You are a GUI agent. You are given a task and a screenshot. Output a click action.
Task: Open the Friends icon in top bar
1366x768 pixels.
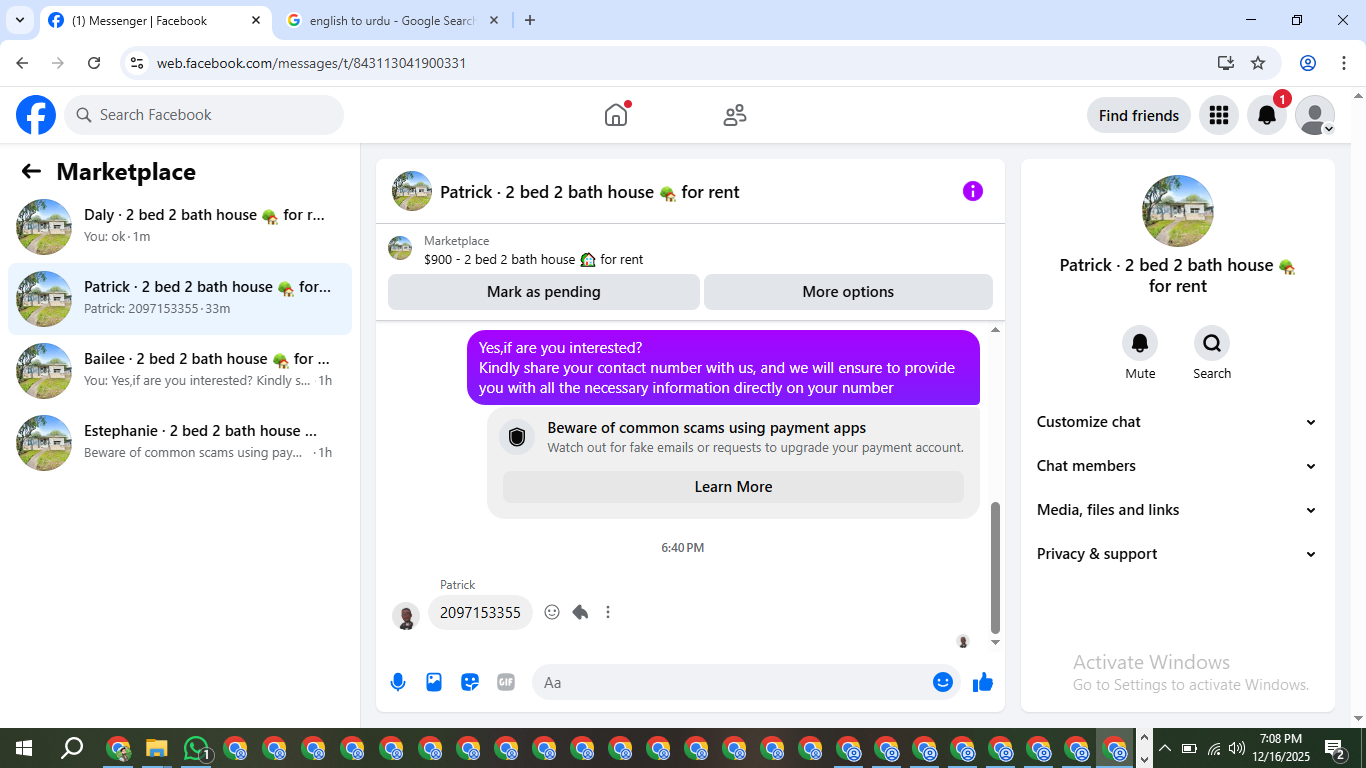(x=735, y=115)
